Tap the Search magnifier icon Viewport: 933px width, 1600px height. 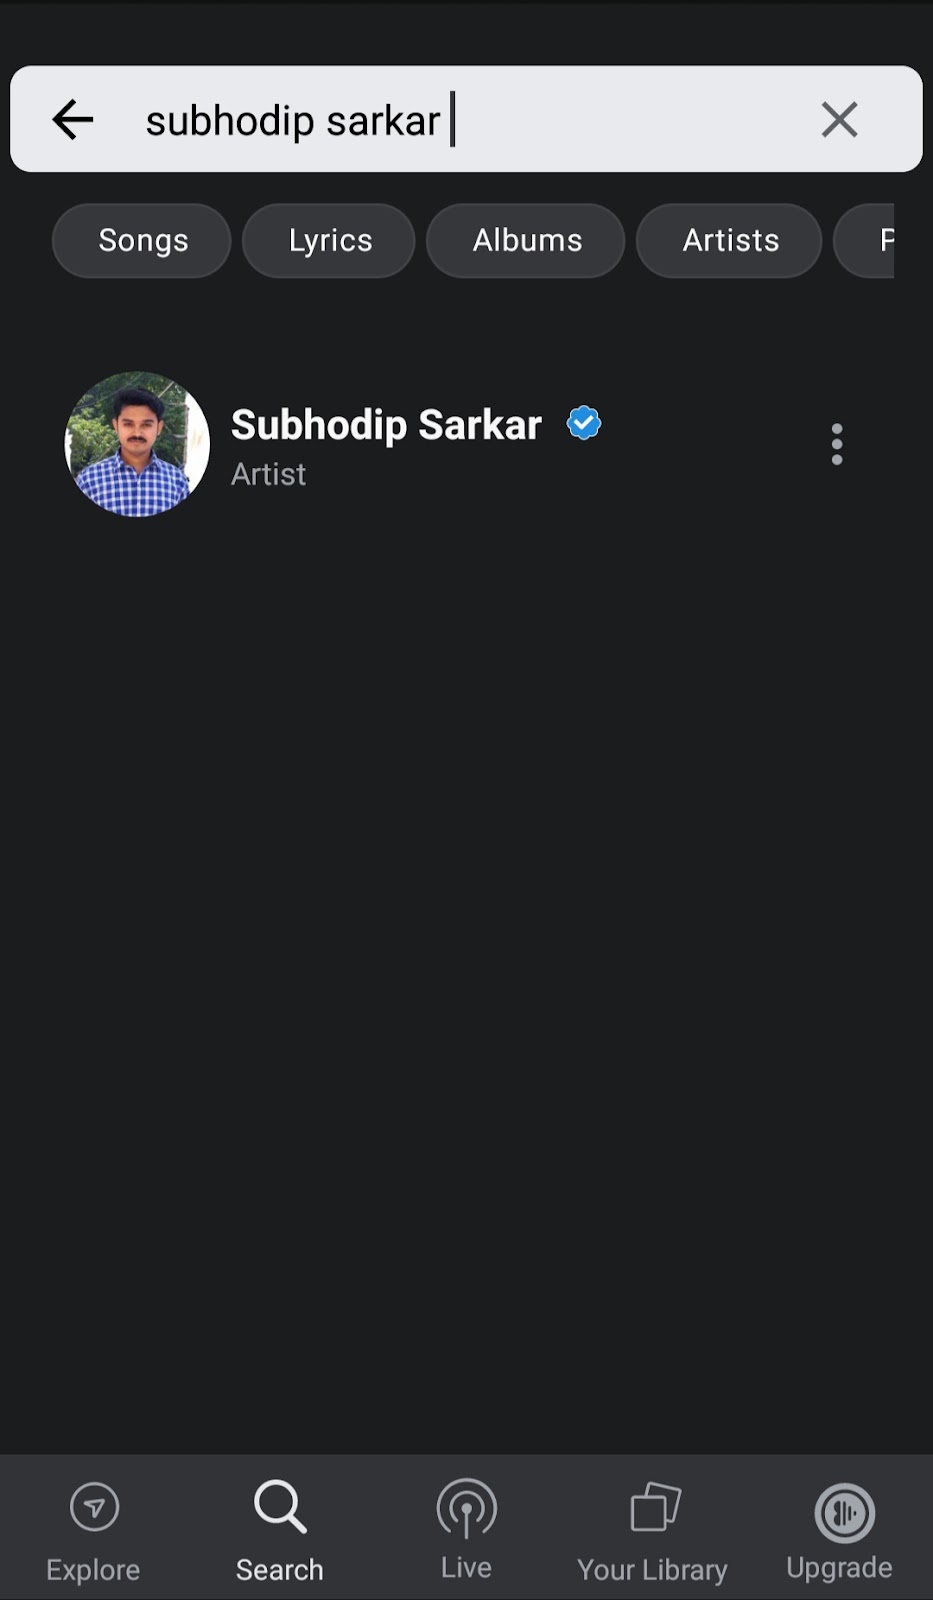tap(280, 1506)
